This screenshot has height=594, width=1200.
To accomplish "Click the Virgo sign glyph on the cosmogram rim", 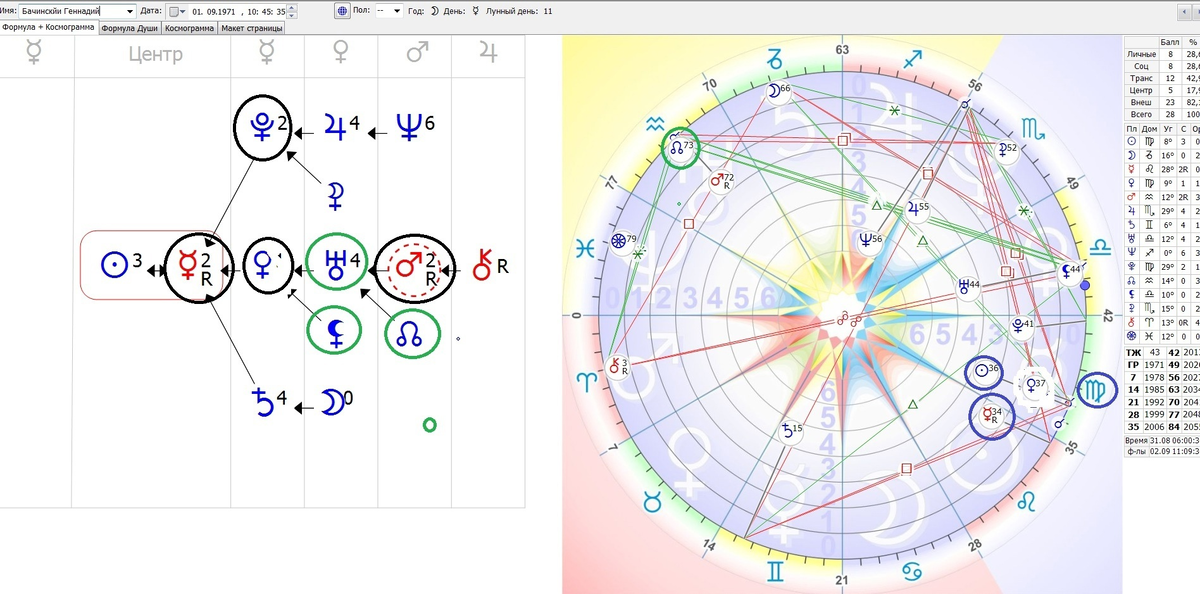I will [1098, 390].
